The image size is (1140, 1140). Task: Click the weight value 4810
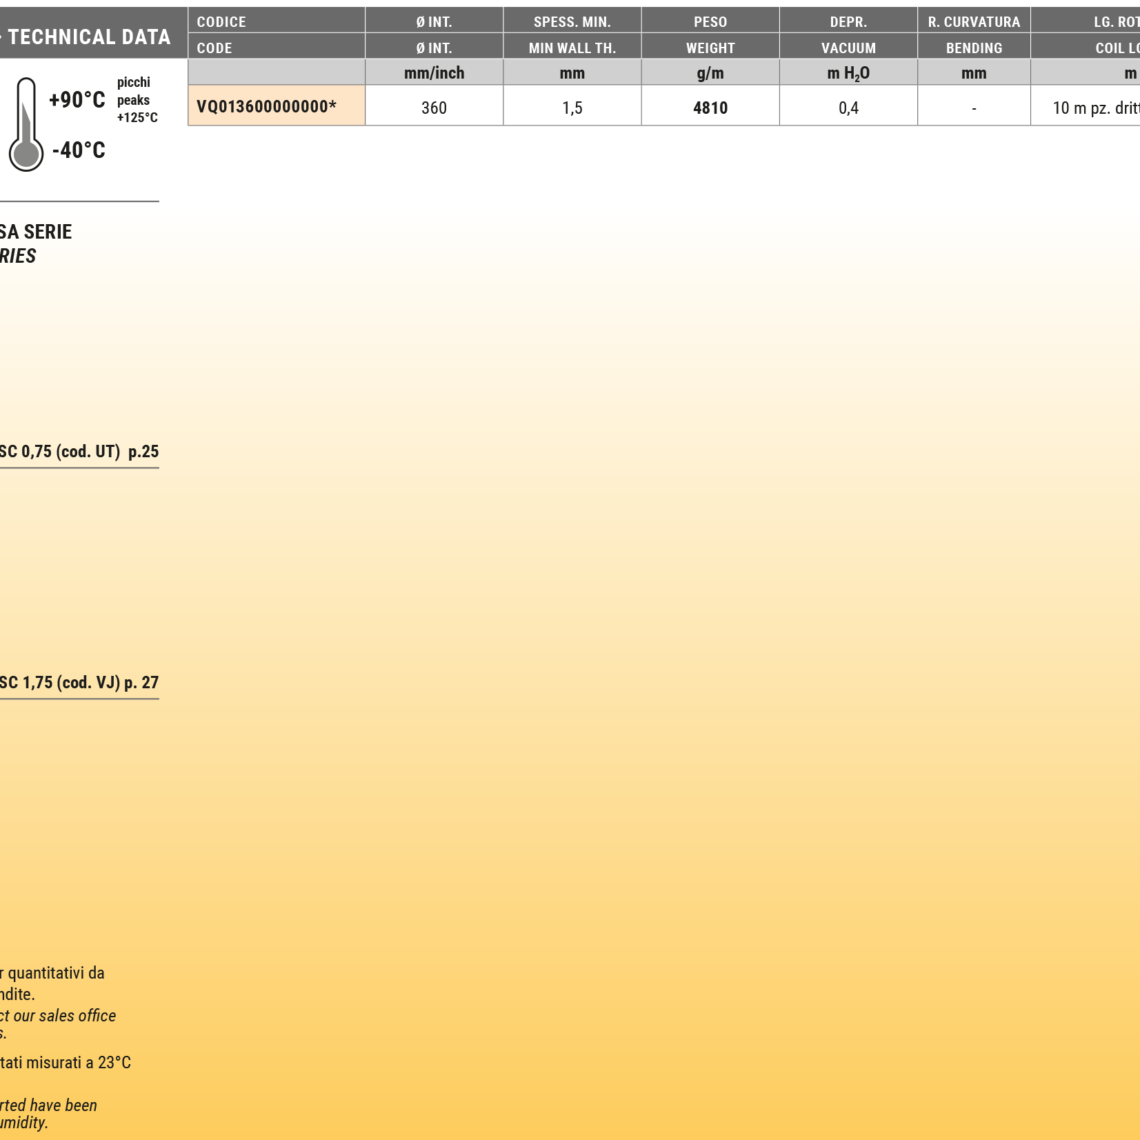click(x=710, y=107)
